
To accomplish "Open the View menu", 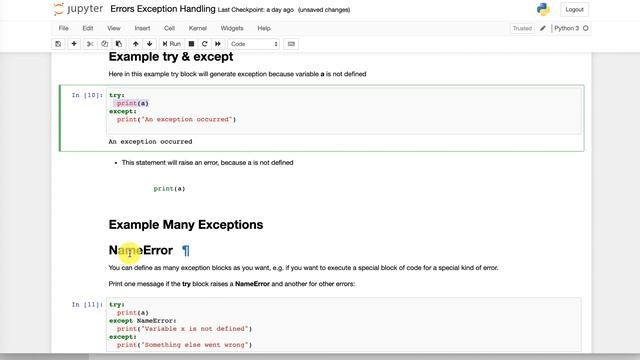I will click(114, 28).
